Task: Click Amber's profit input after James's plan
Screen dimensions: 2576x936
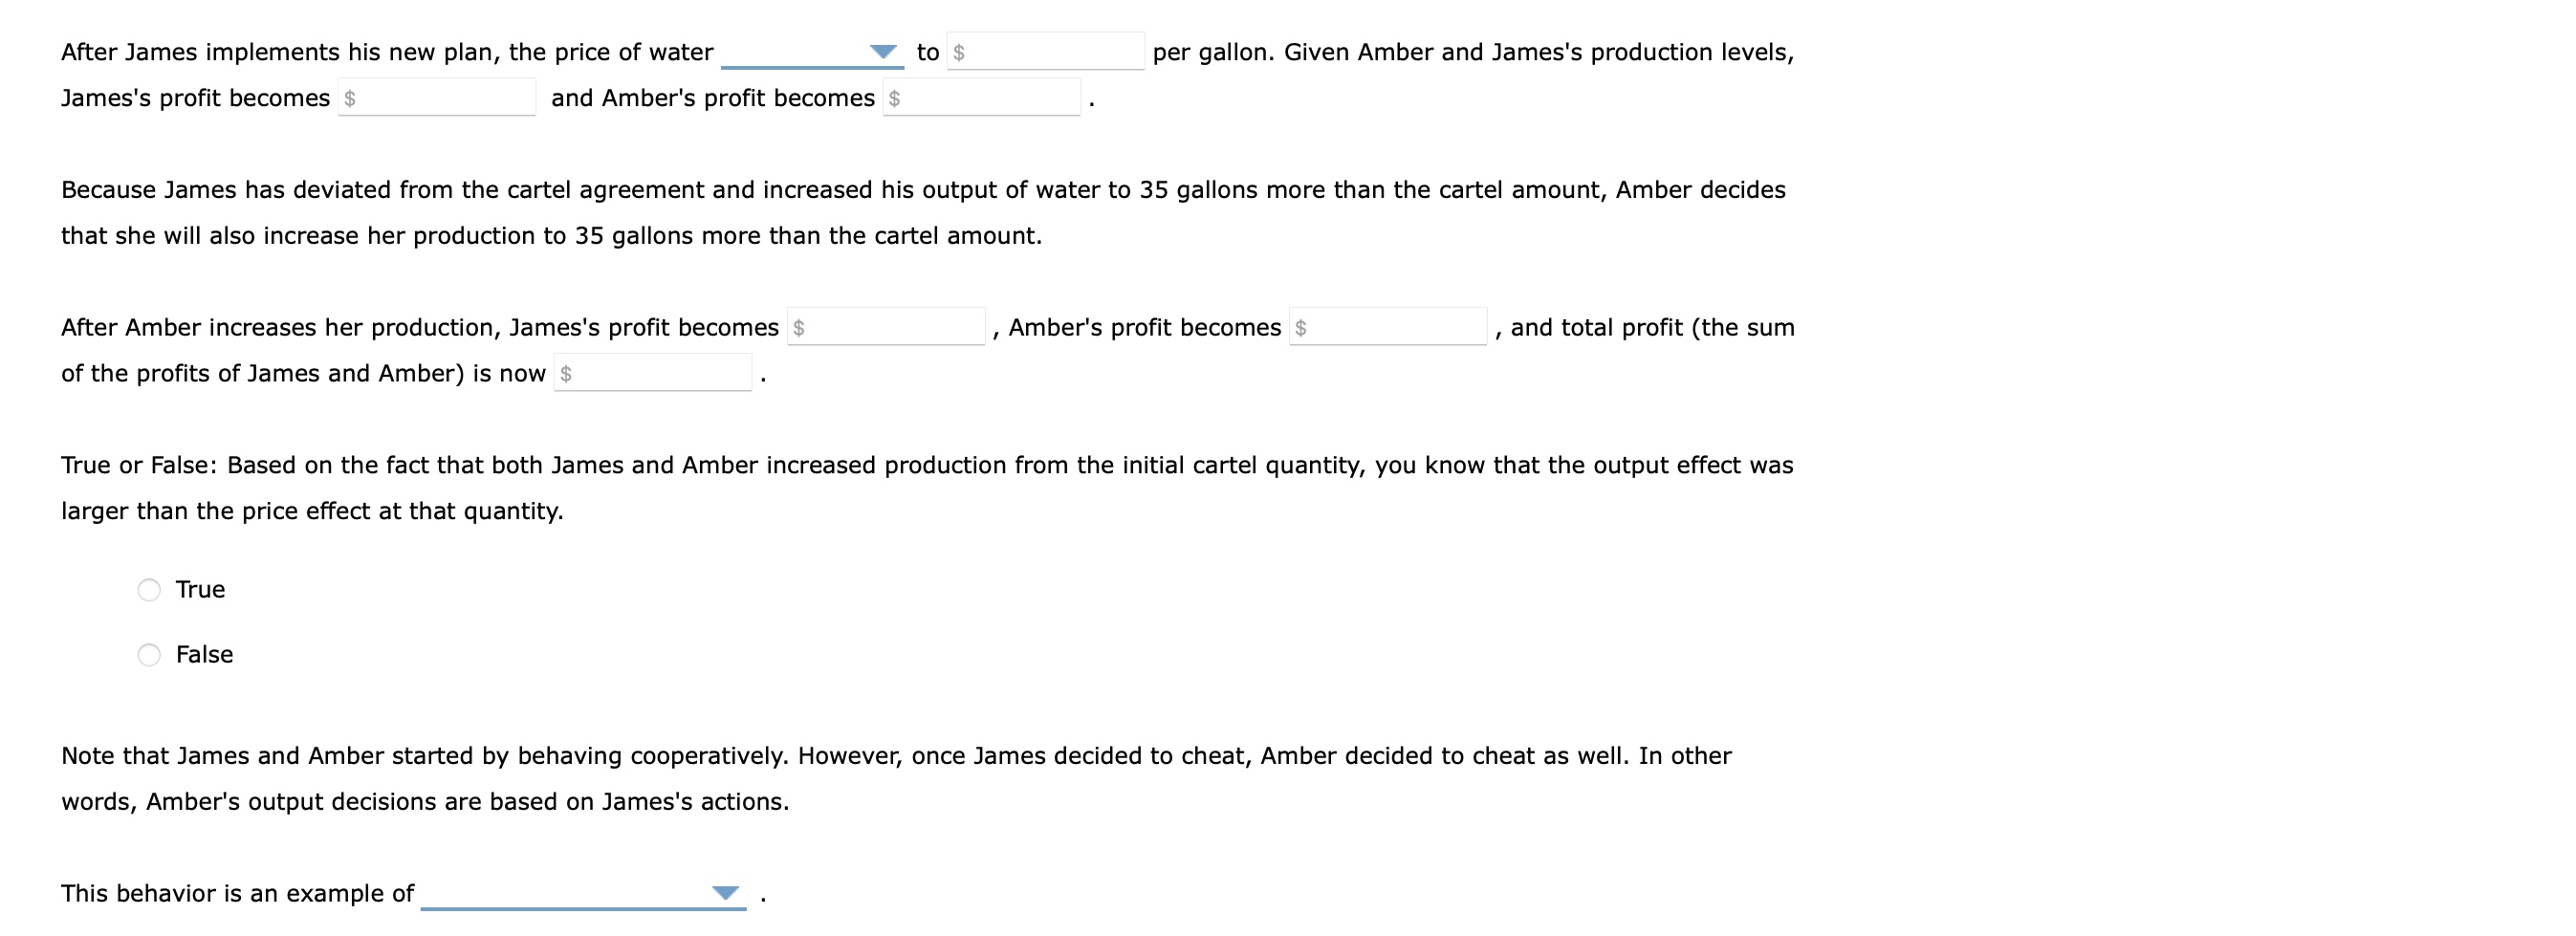Action: pyautogui.click(x=982, y=97)
